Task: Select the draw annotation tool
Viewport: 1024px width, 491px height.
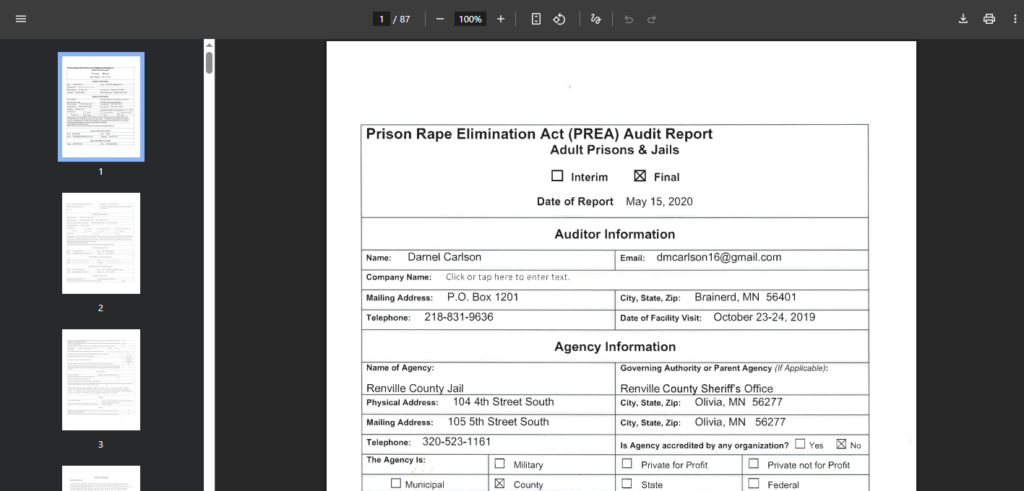Action: coord(596,19)
